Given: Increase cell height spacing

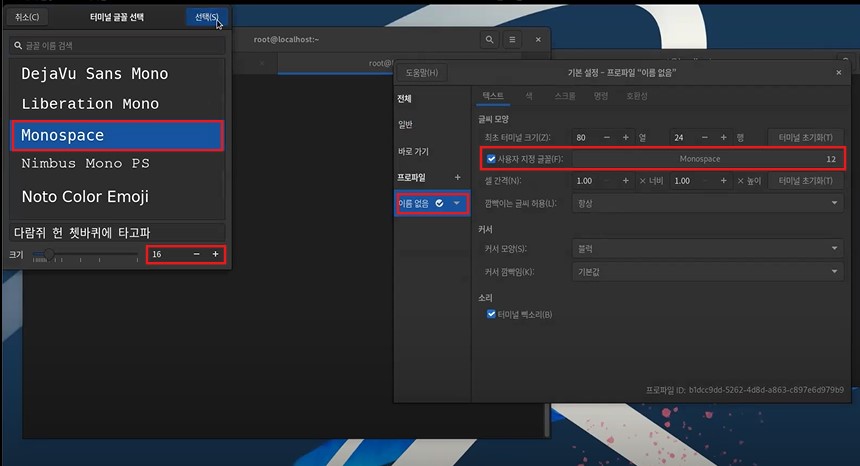Looking at the screenshot, I should (x=723, y=180).
